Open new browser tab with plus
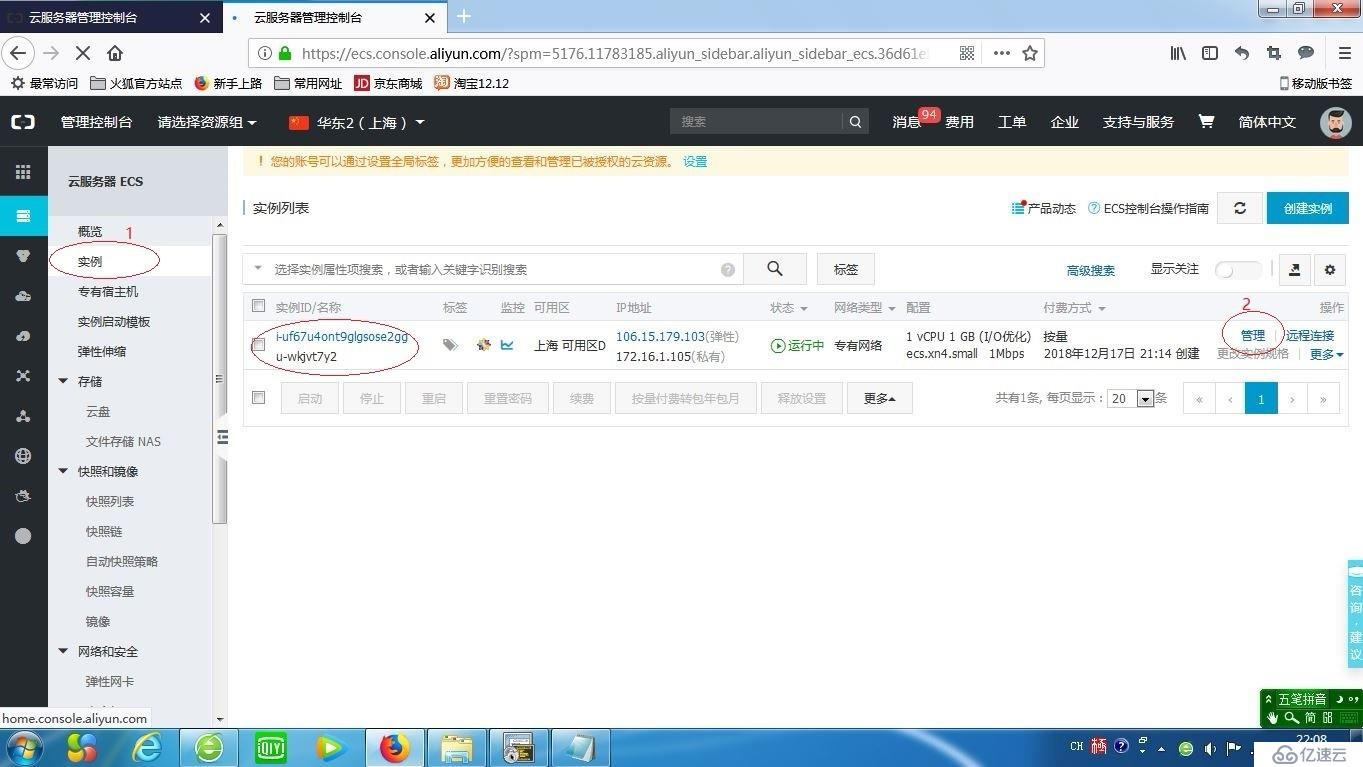Viewport: 1363px width, 767px height. coord(464,16)
